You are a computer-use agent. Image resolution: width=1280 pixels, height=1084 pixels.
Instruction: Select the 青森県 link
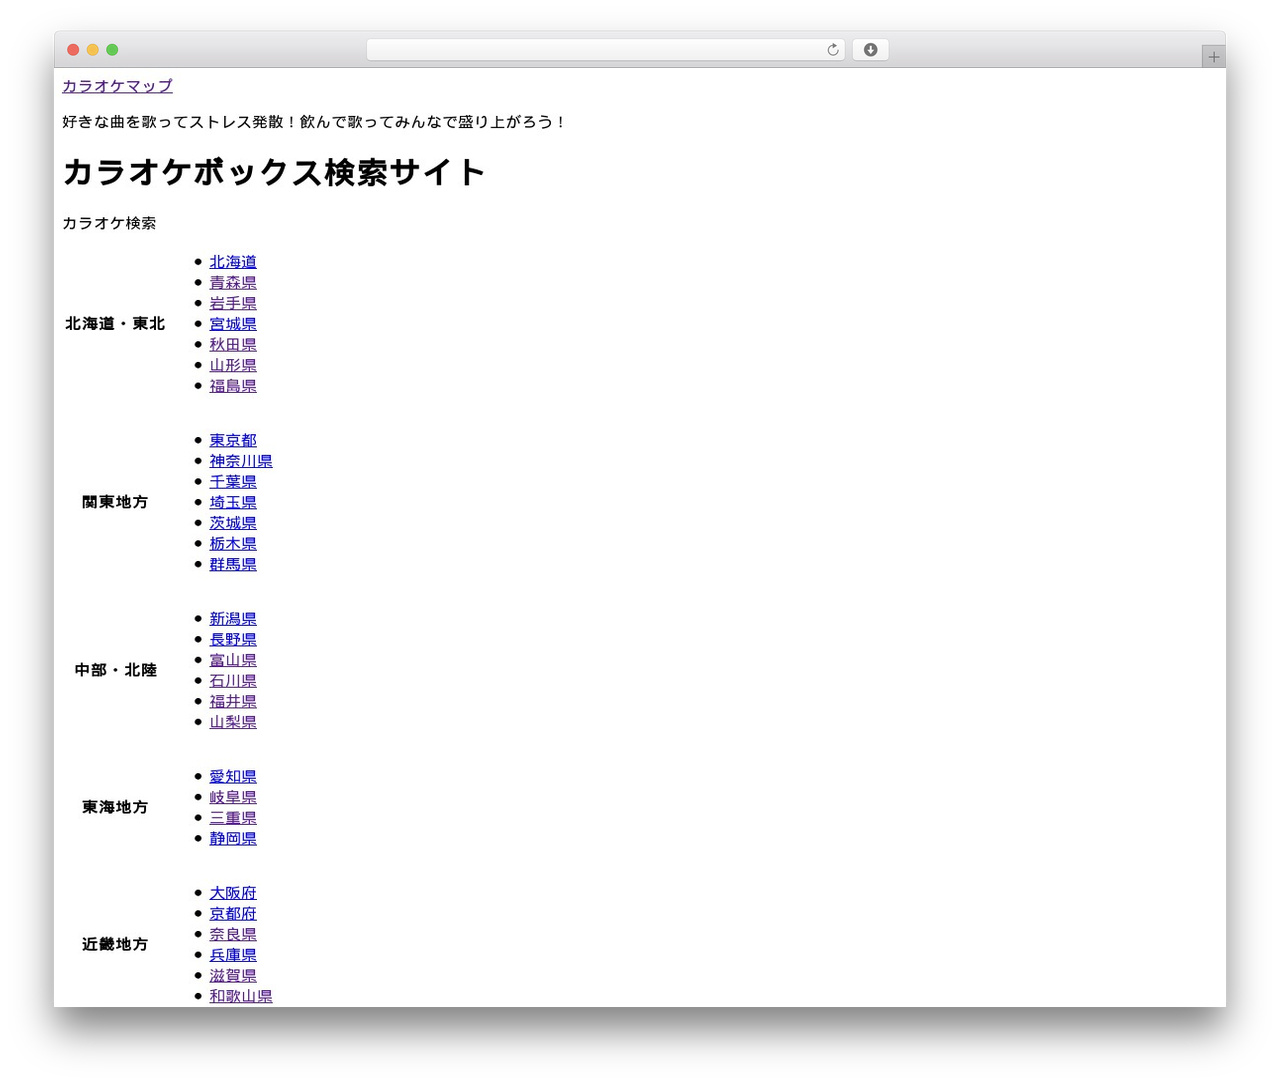coord(233,283)
